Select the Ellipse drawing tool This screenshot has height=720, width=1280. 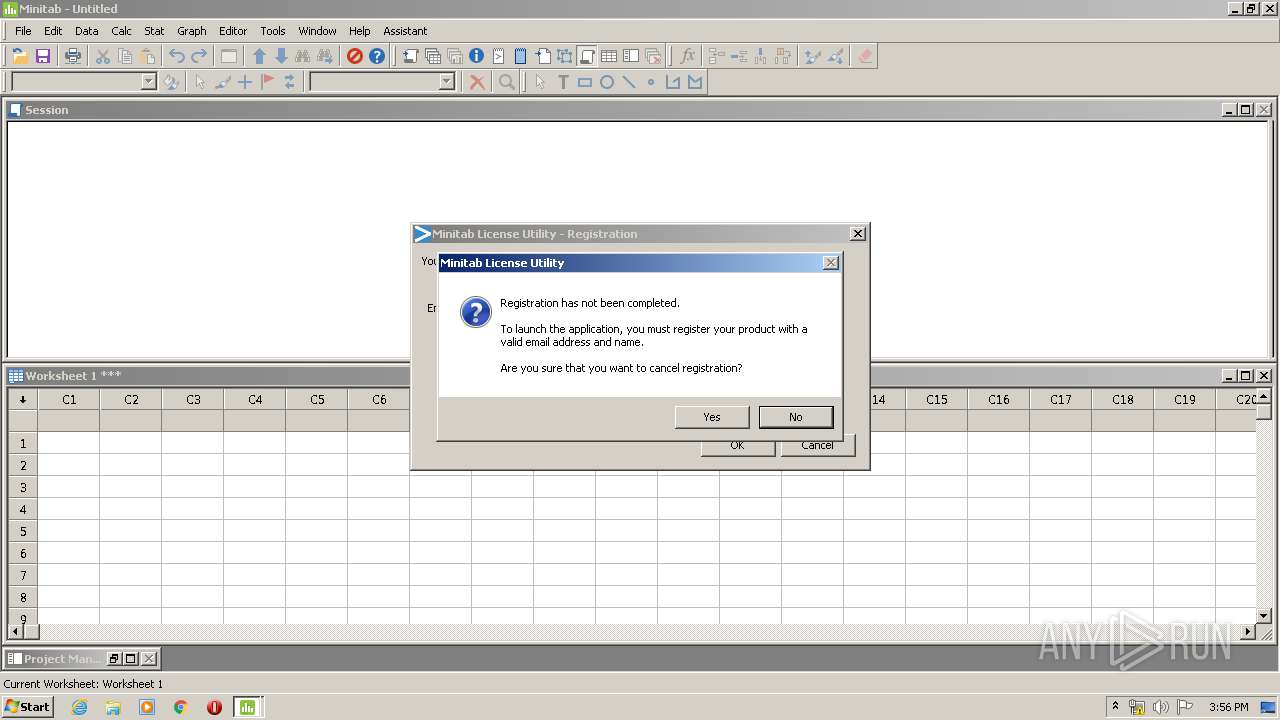[607, 82]
